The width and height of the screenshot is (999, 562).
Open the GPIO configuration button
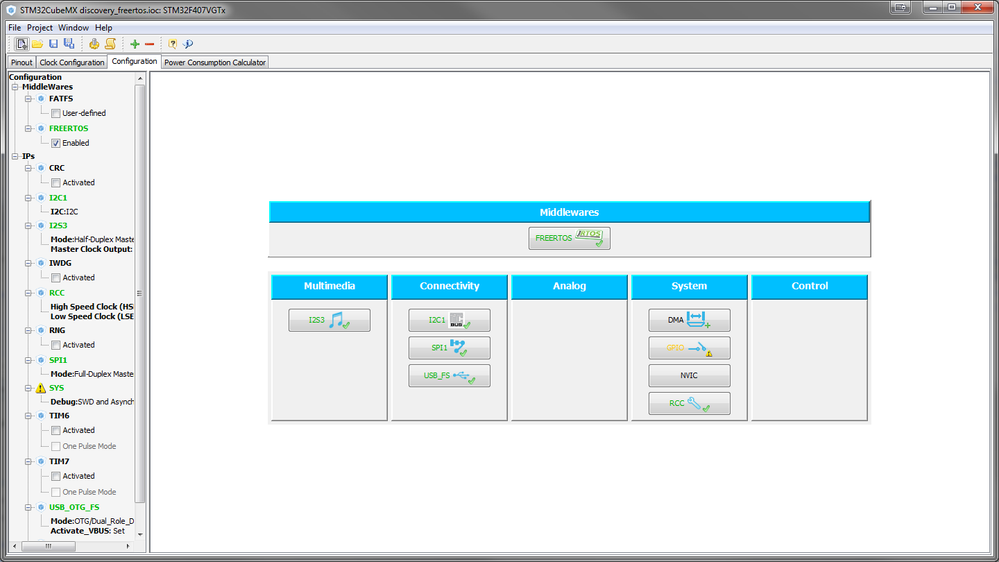coord(689,348)
